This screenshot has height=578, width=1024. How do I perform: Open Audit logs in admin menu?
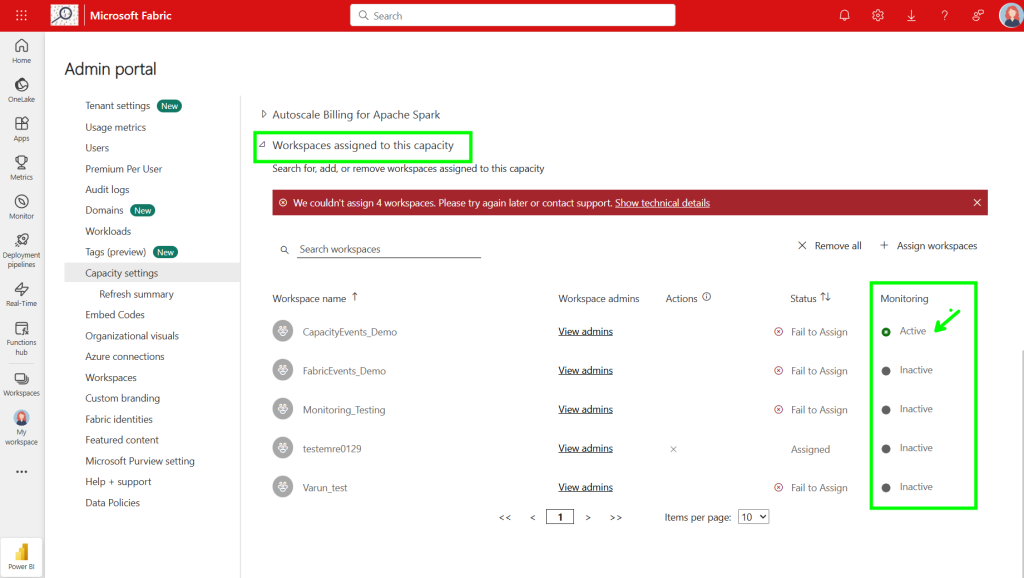click(107, 190)
